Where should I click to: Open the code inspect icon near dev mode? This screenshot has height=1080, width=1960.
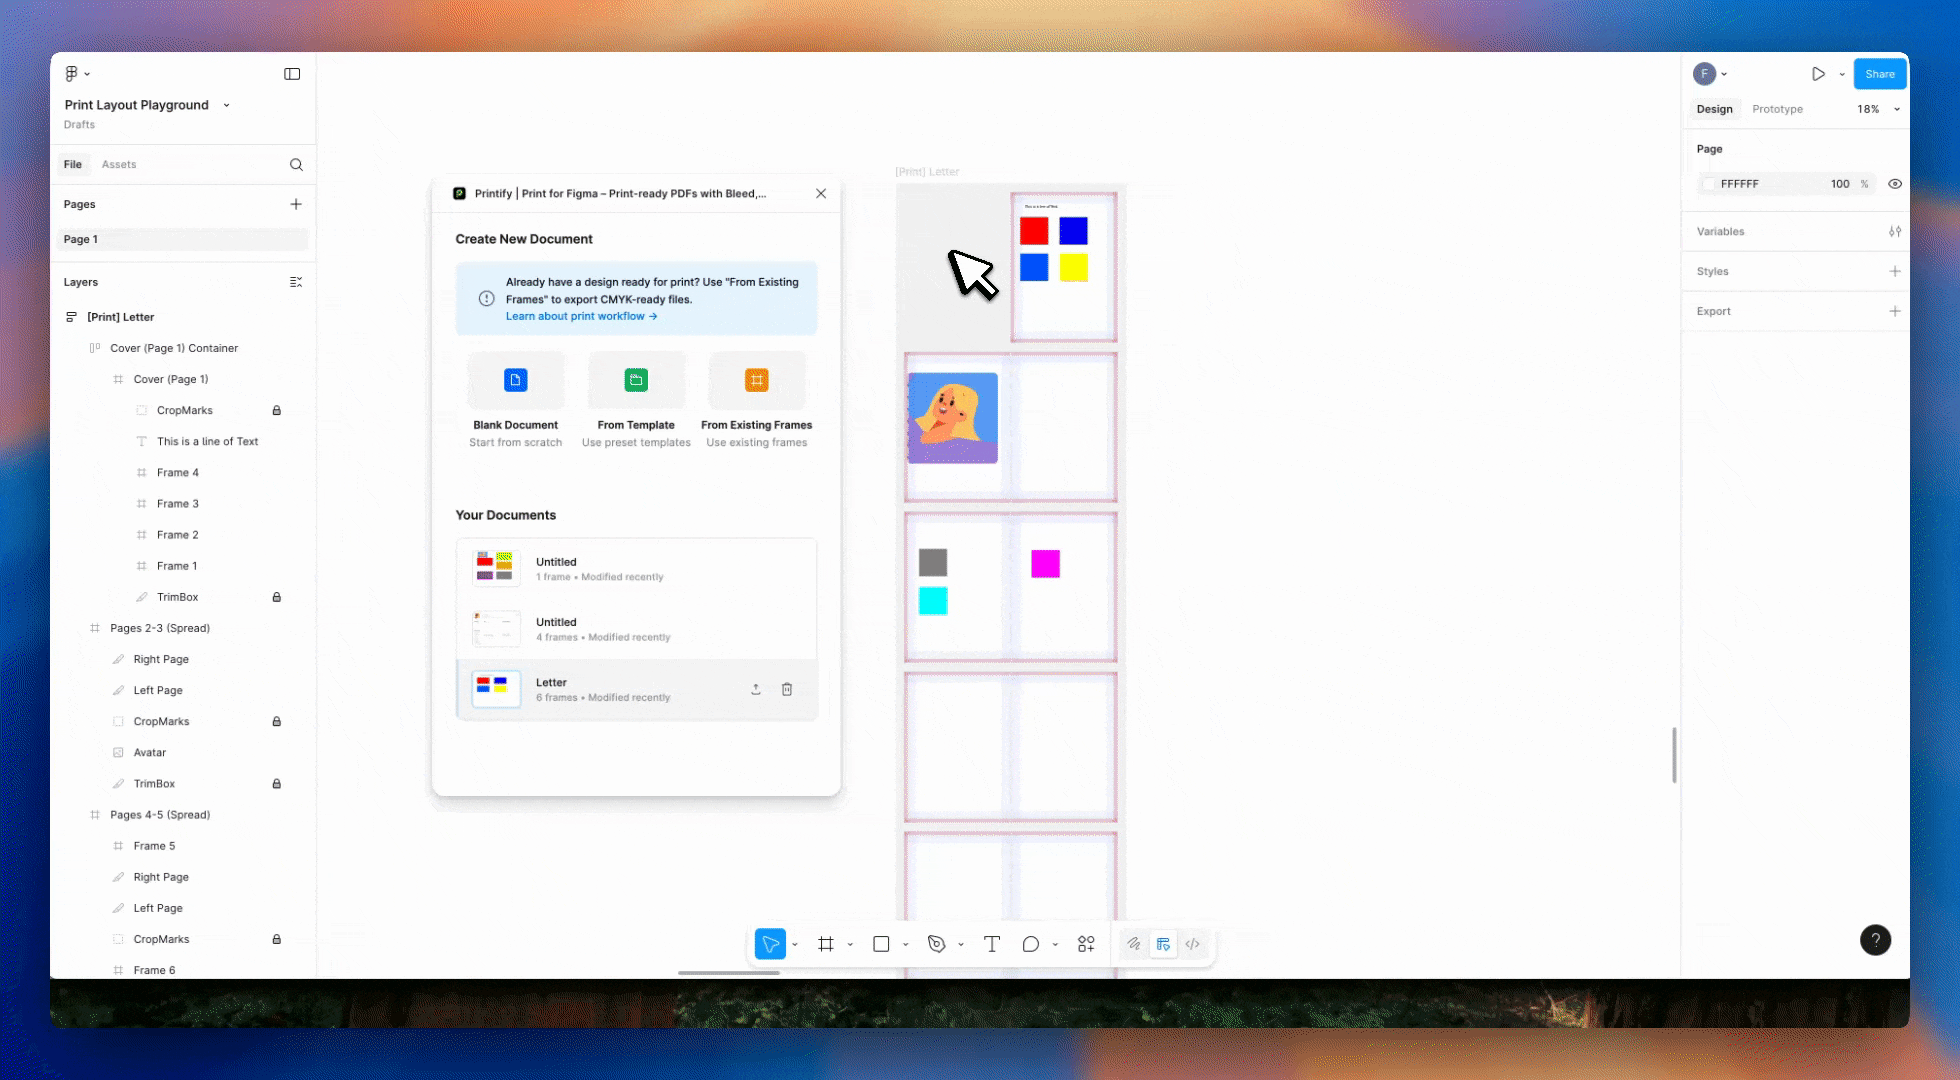[1192, 943]
